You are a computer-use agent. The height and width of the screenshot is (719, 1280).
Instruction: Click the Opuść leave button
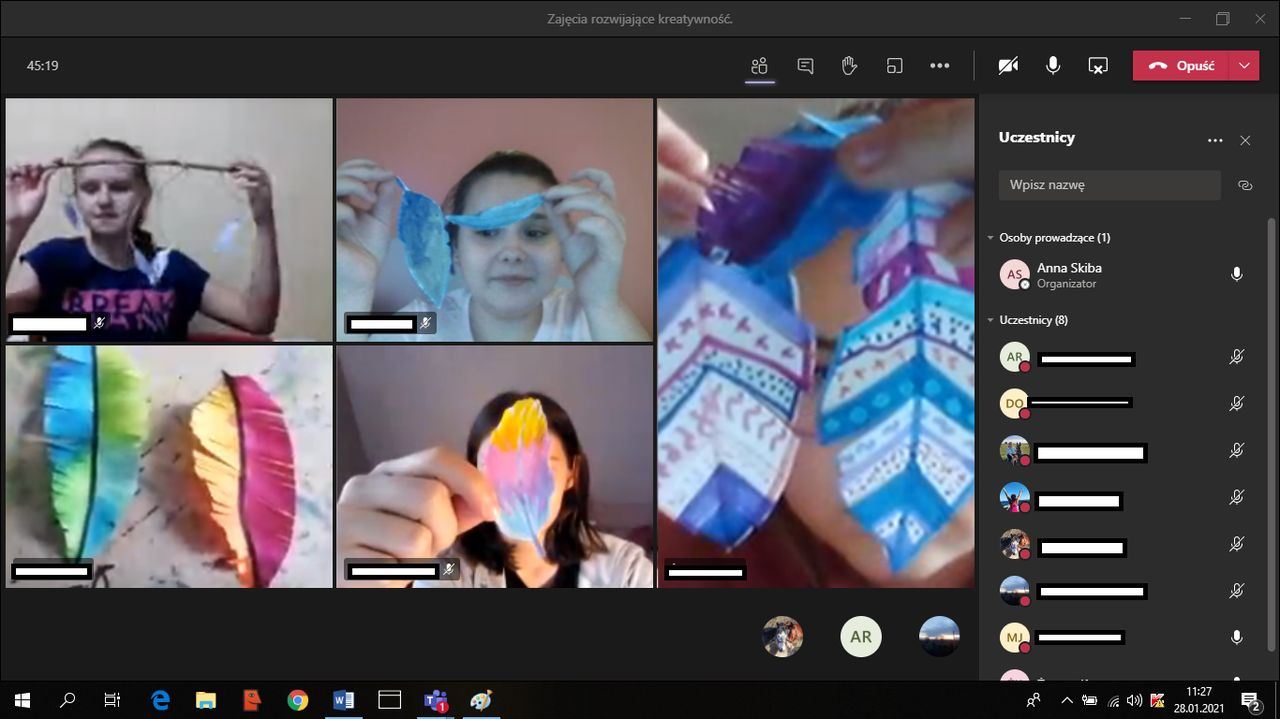coord(1182,66)
